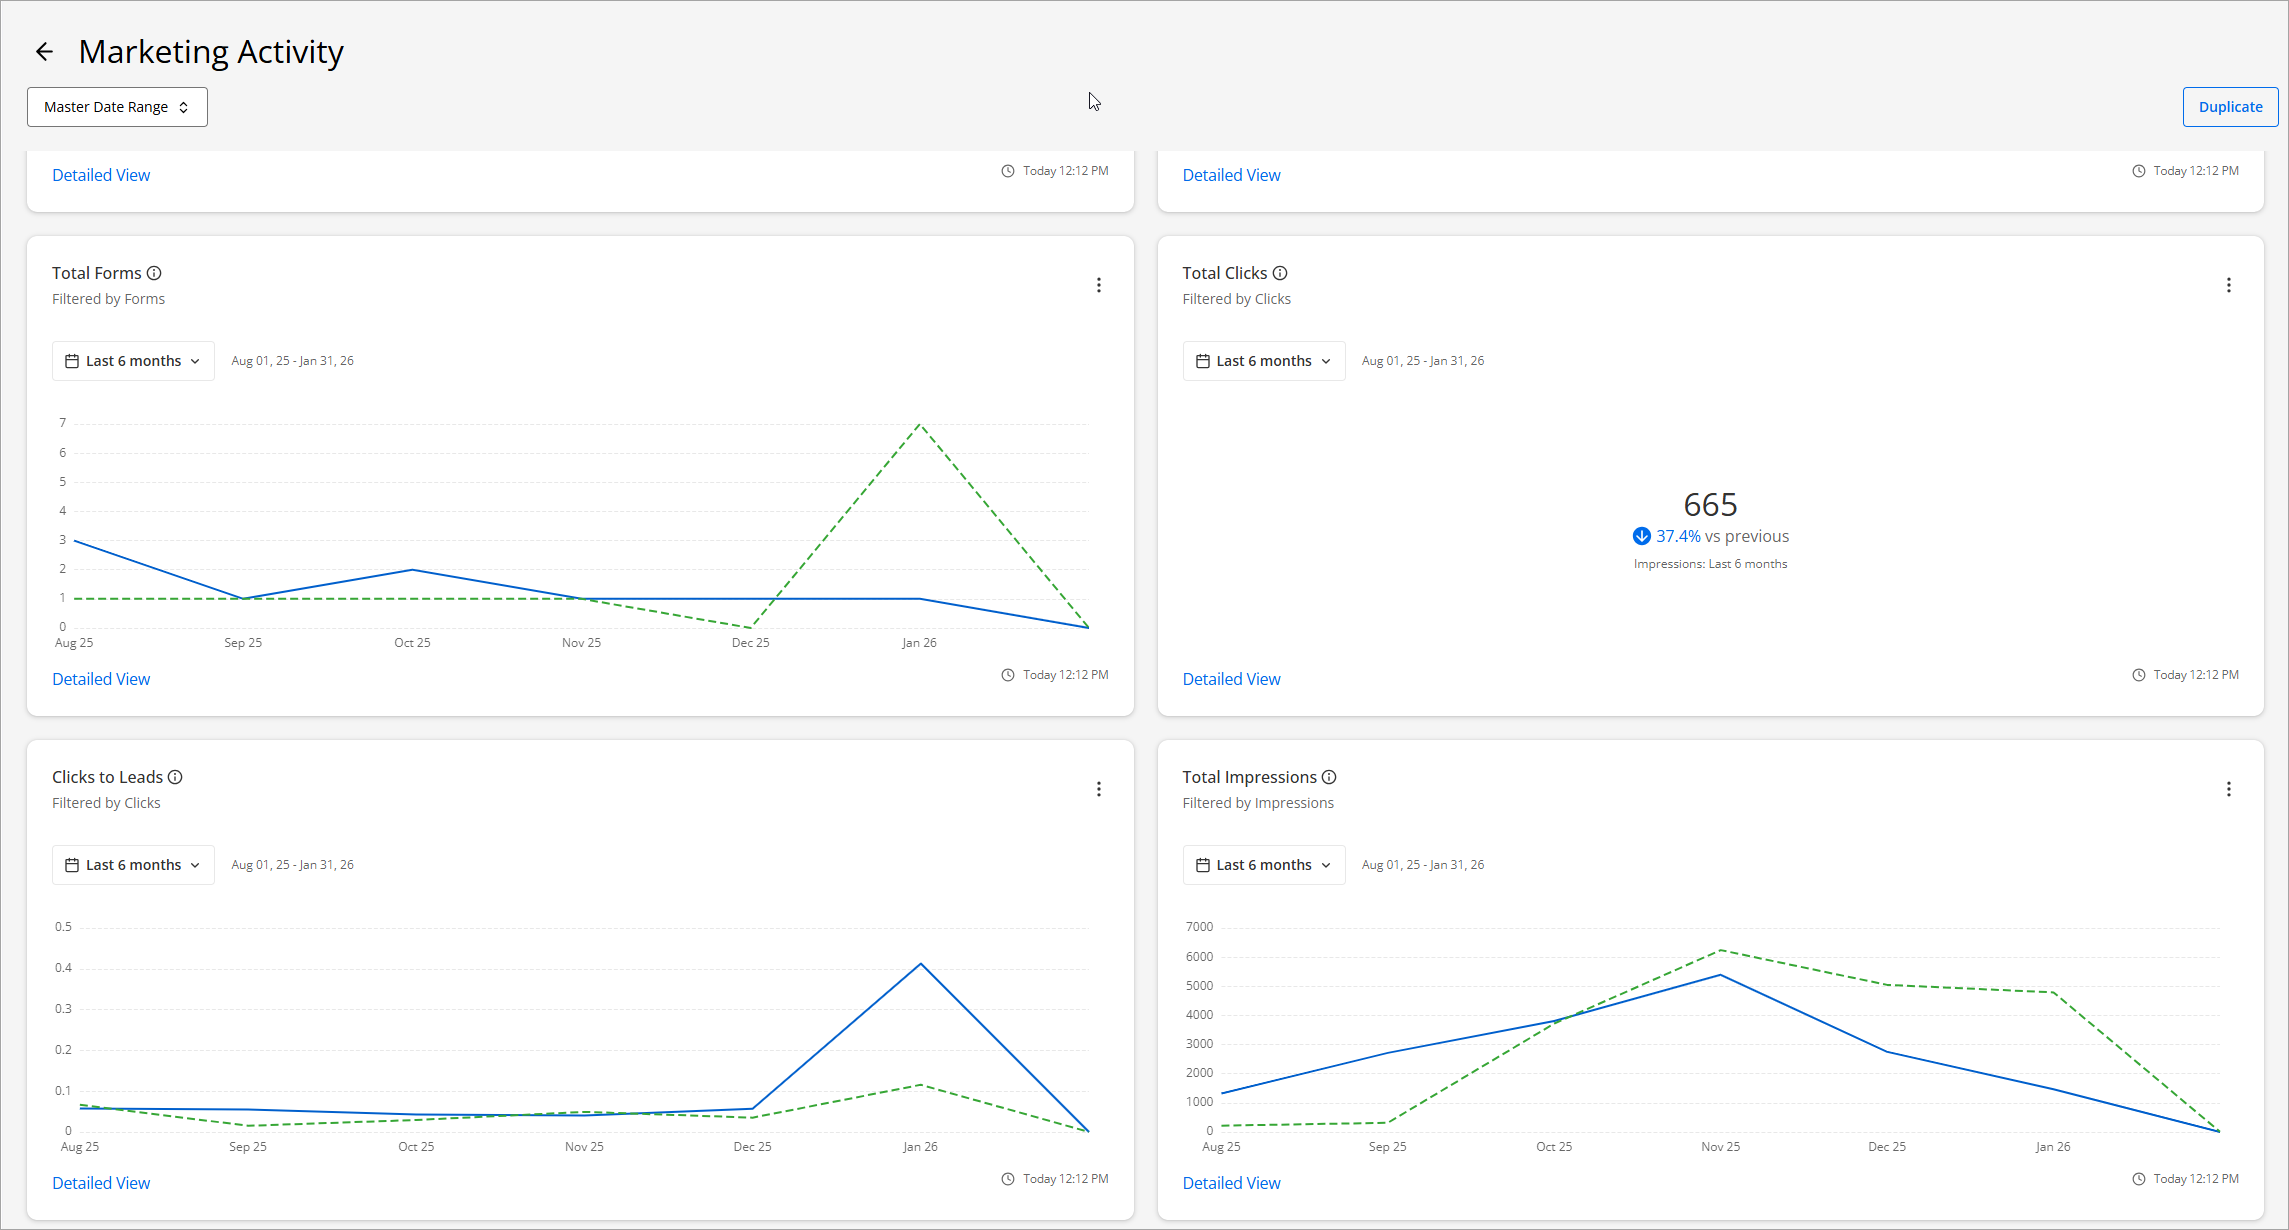Viewport: 2289px width, 1230px height.
Task: Click the info icon beside Clicks to Leads
Action: click(175, 777)
